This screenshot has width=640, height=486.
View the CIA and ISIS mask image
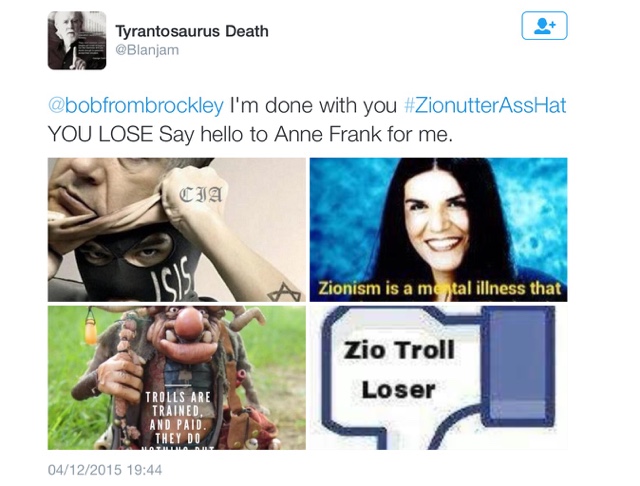pyautogui.click(x=177, y=230)
